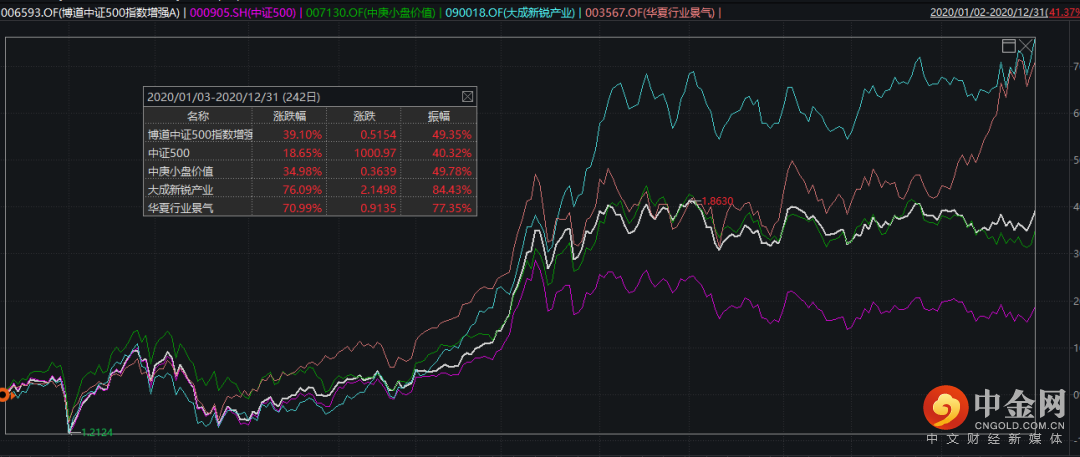Click the chart close X icon

pos(1026,46)
